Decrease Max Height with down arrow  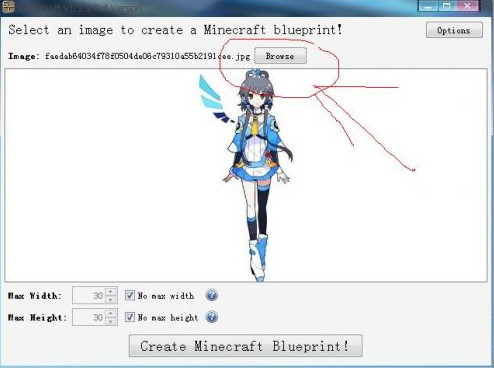[x=110, y=321]
